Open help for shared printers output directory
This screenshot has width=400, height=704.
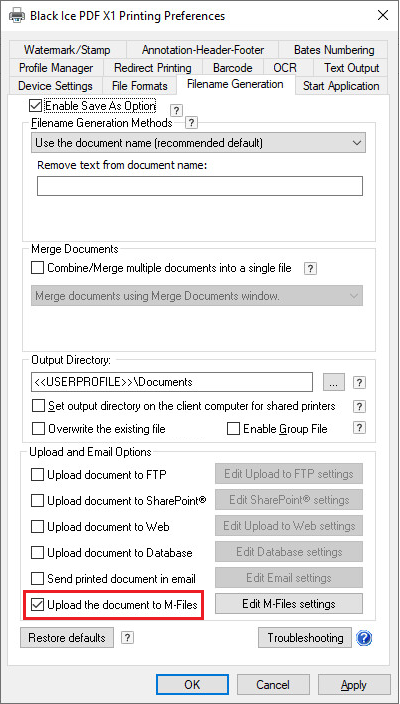[x=359, y=406]
